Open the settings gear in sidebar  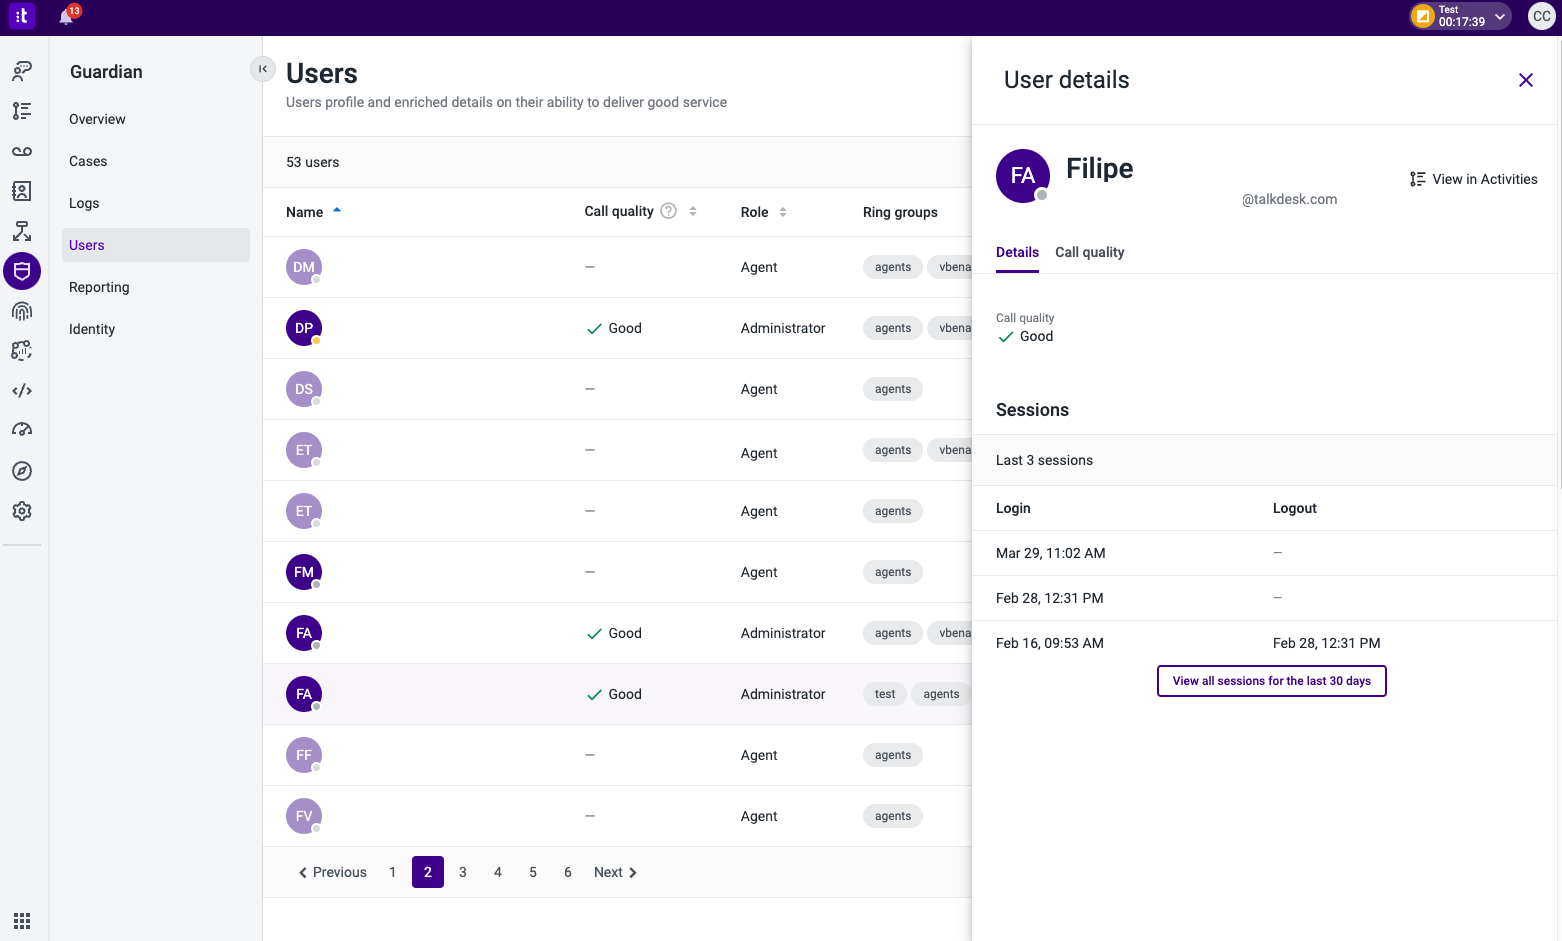tap(22, 511)
